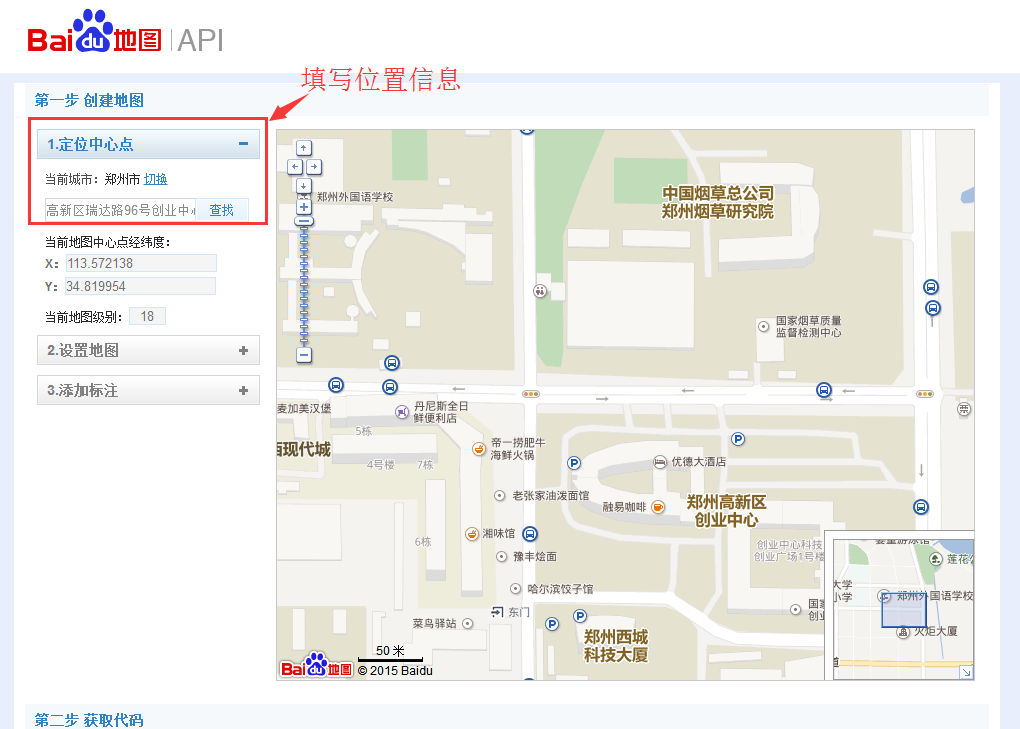Click the marker dot for 菜鸟驿站
The width and height of the screenshot is (1020, 729).
[x=468, y=623]
